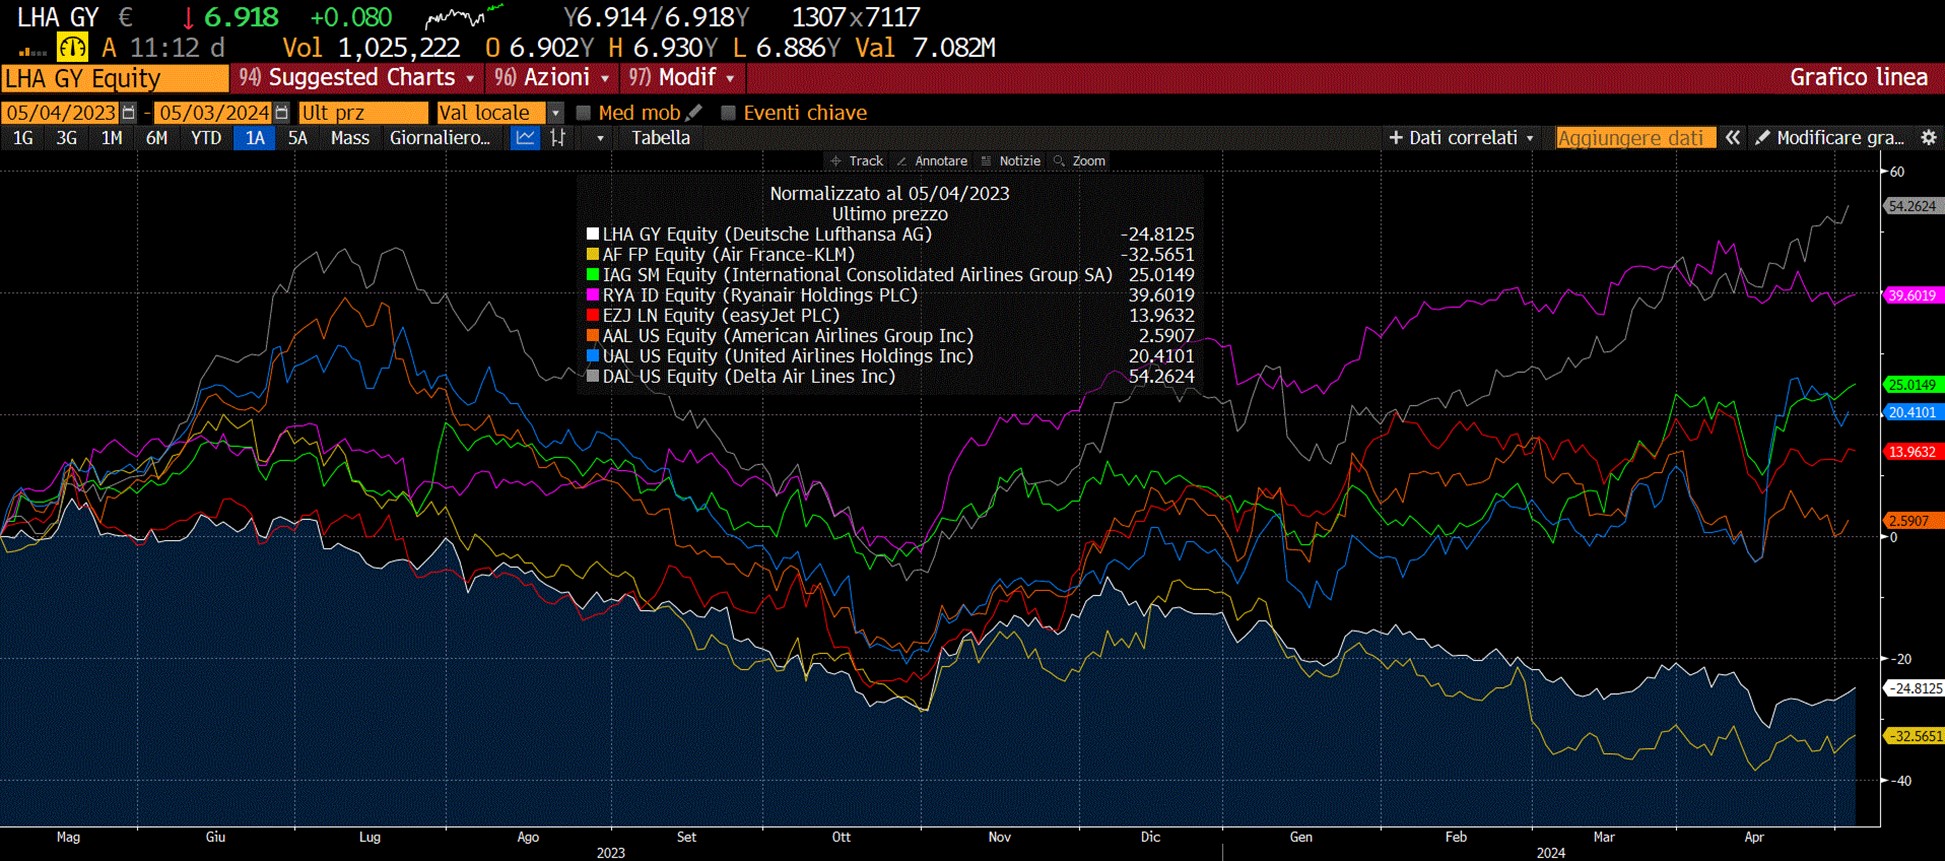Click the small signal bars icon top left
1945x861 pixels.
click(x=33, y=50)
